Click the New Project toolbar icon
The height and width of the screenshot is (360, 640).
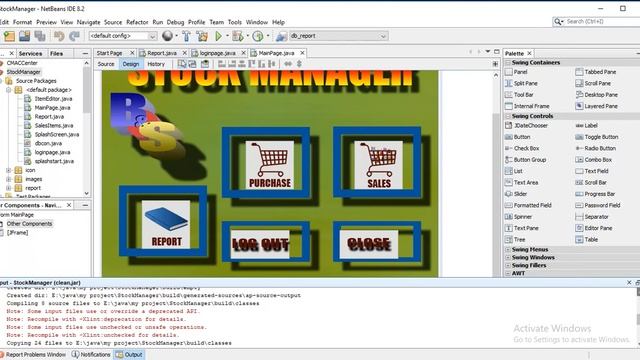pyautogui.click(x=9, y=36)
